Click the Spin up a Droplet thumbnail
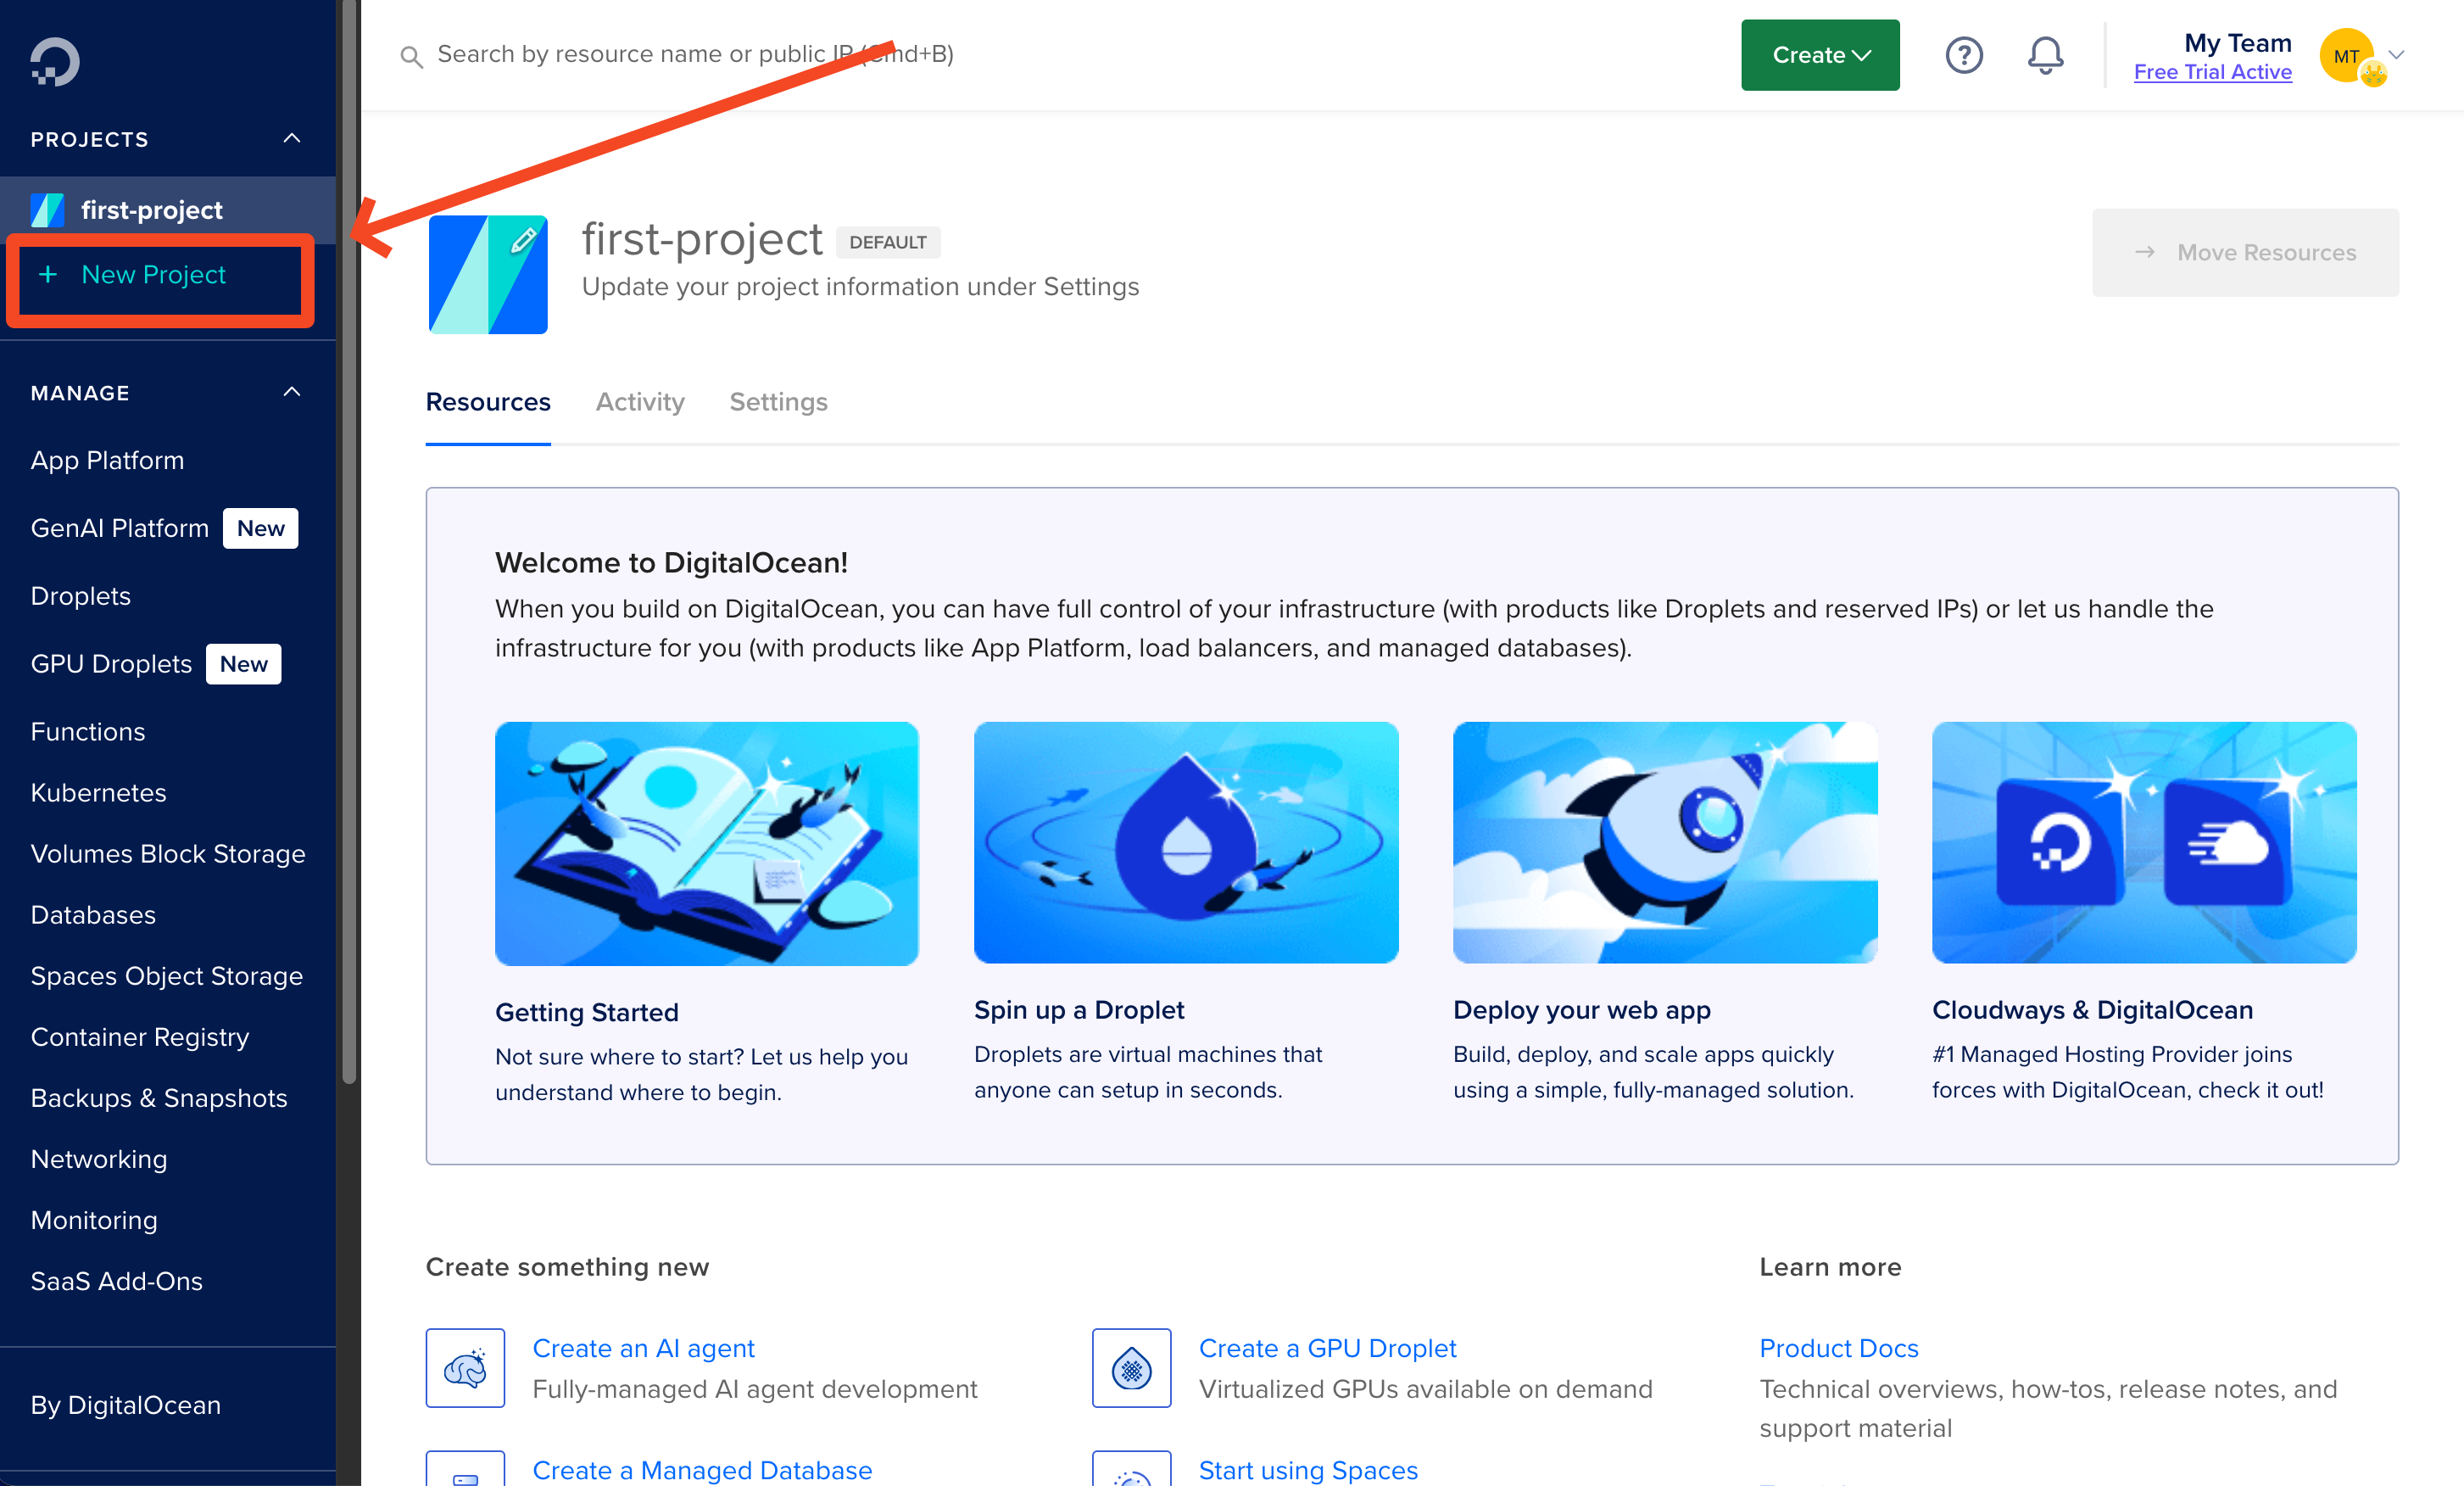Screen dimensions: 2464x1486 [1185, 842]
